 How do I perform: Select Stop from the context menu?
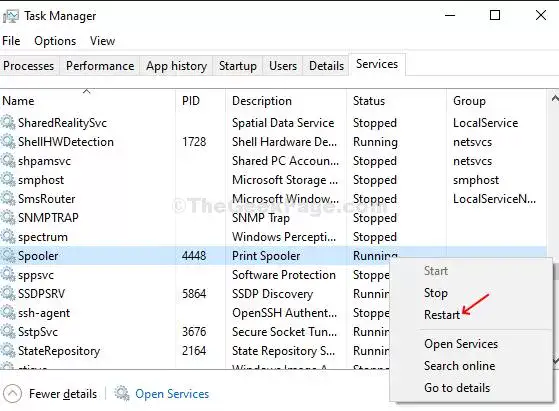point(436,293)
